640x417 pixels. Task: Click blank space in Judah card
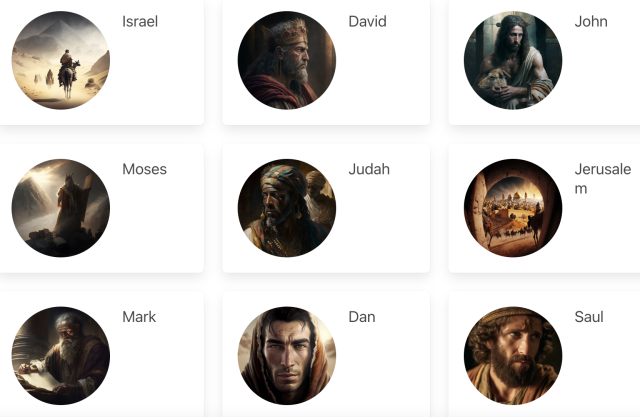point(384,228)
